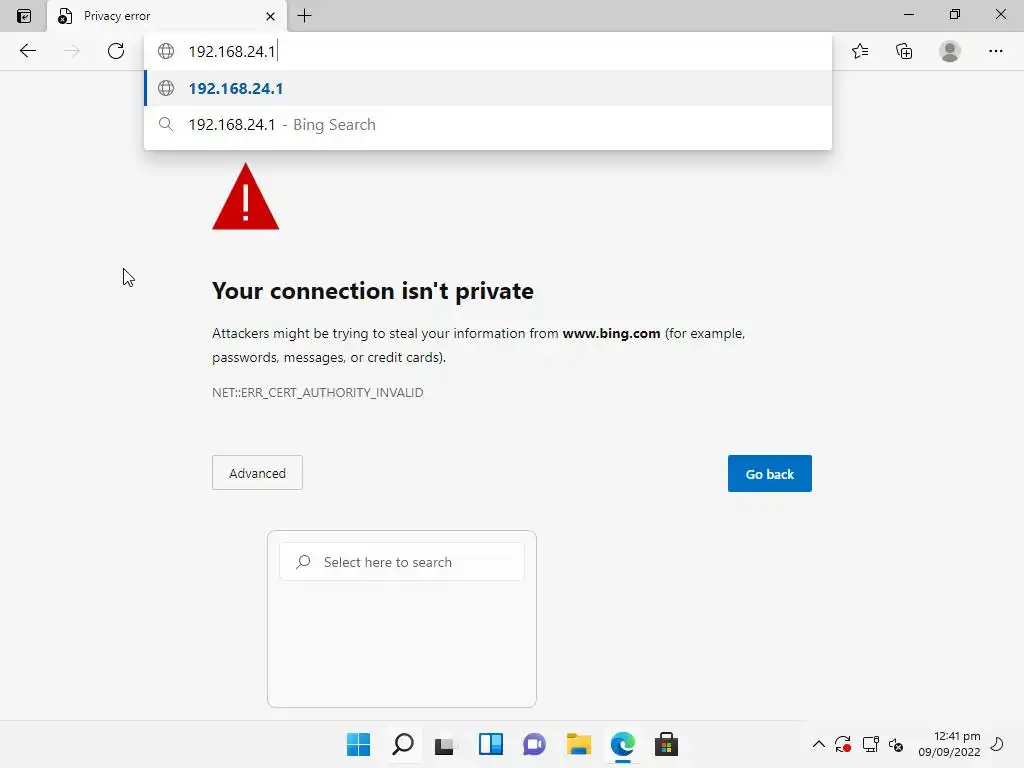Screen dimensions: 1024x768
Task: Click the Go back button
Action: [x=769, y=473]
